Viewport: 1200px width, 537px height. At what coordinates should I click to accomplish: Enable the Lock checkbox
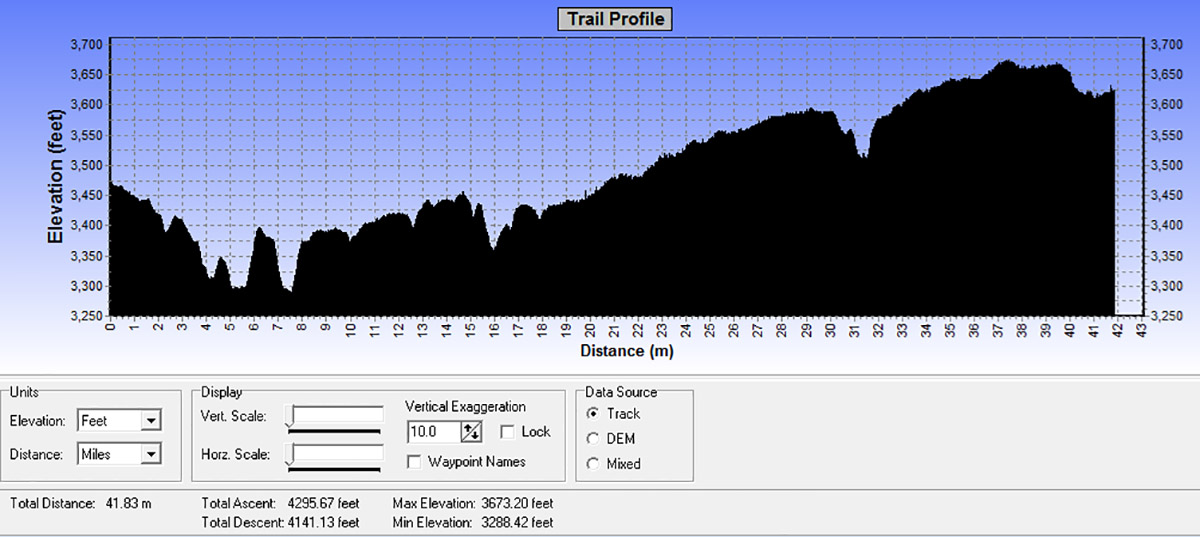(x=507, y=432)
